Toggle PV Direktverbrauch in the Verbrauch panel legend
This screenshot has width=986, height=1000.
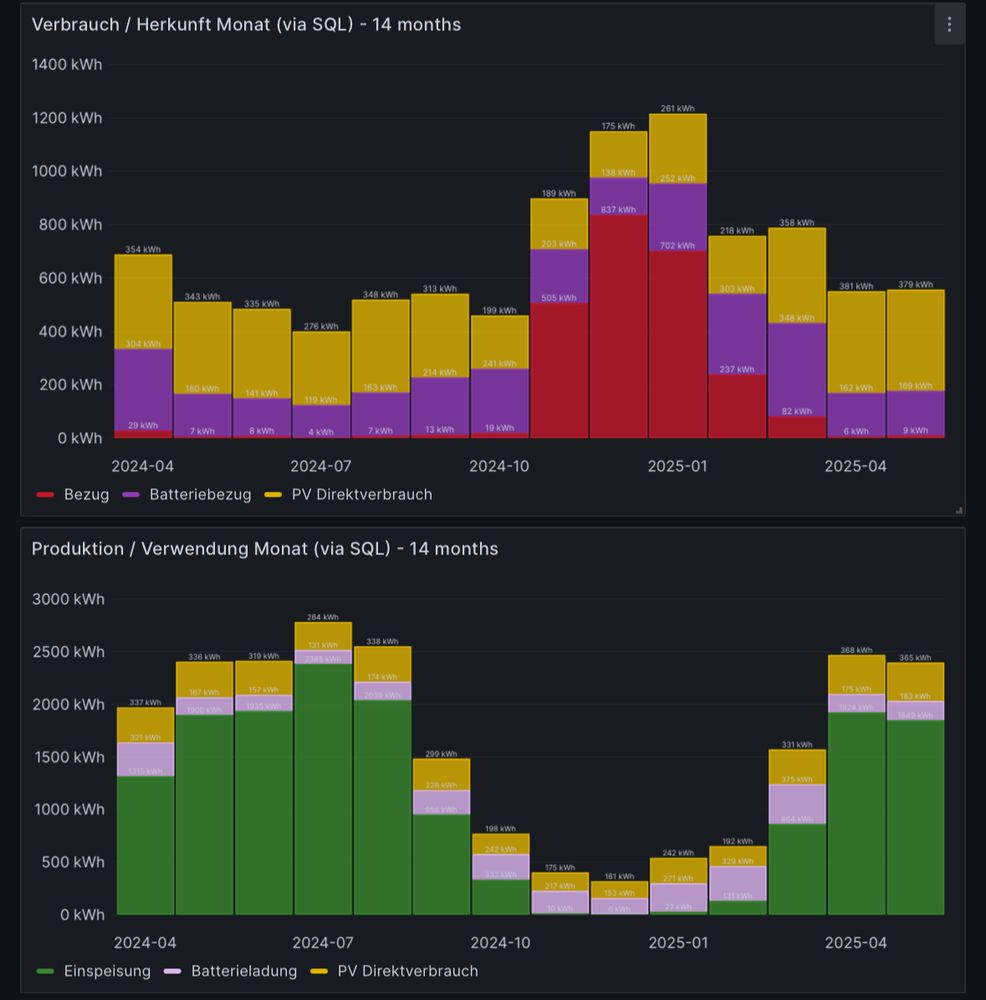pos(362,495)
